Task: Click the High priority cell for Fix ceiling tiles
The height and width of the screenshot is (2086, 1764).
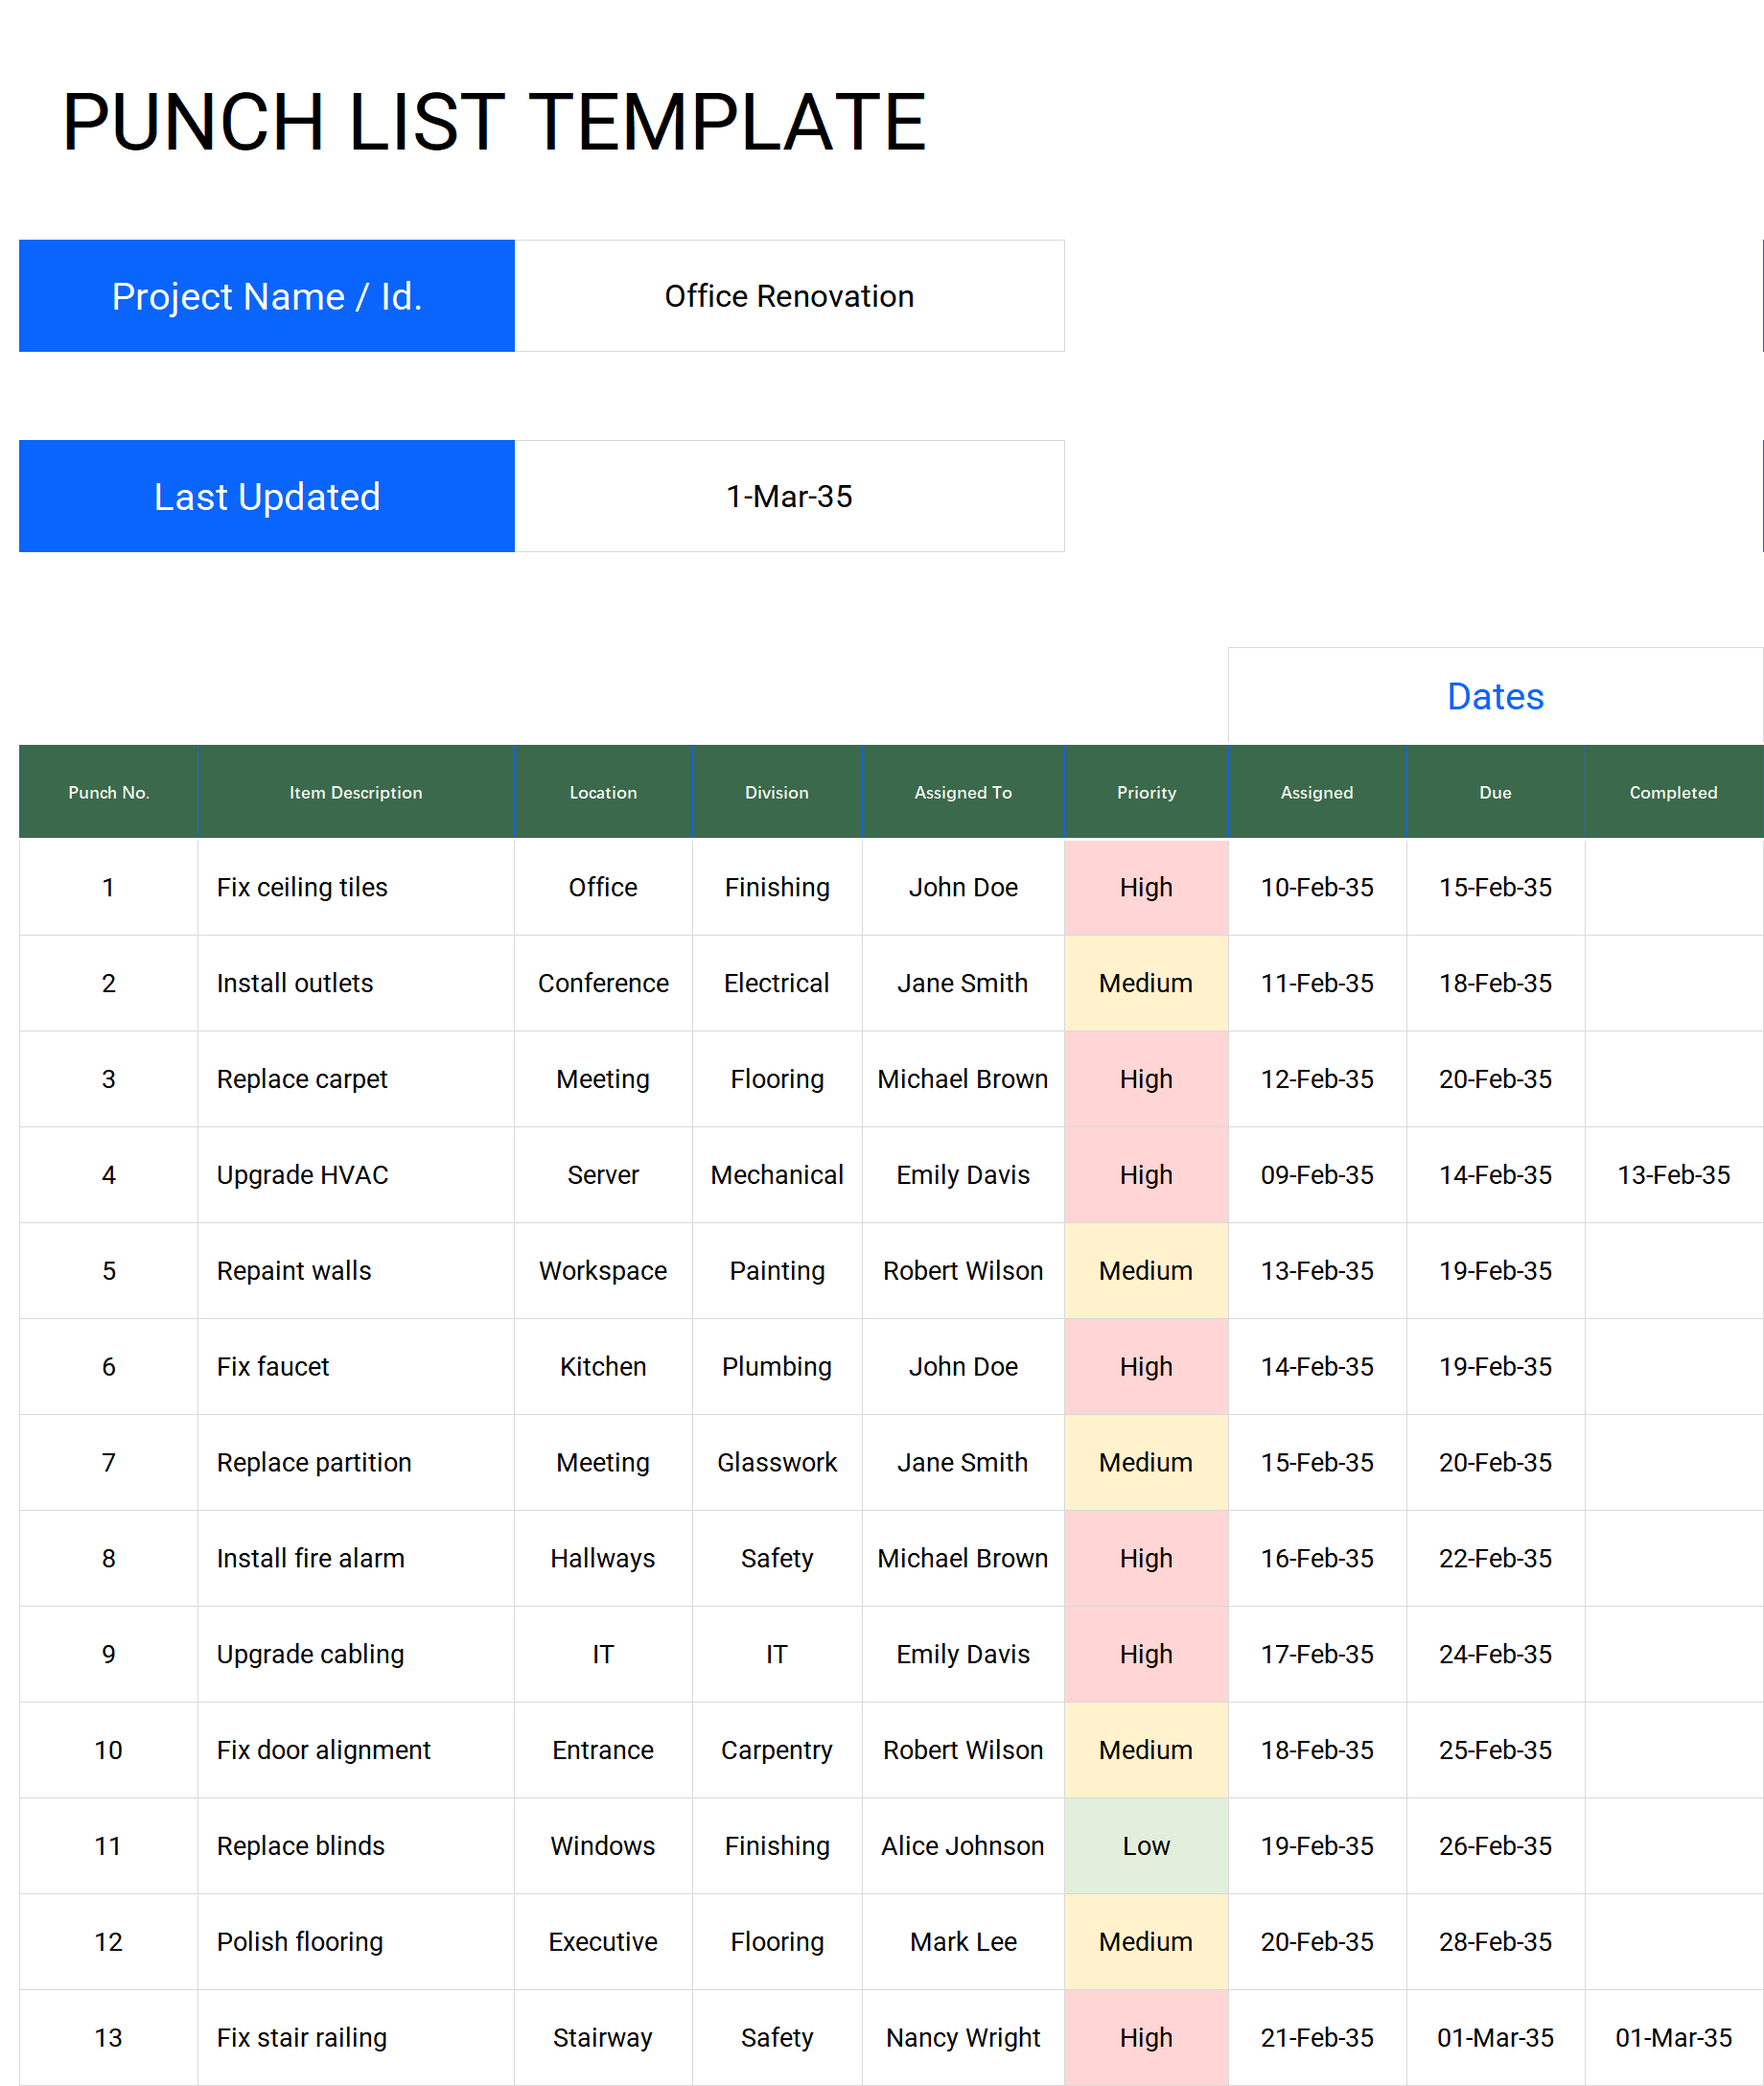Action: [x=1146, y=887]
